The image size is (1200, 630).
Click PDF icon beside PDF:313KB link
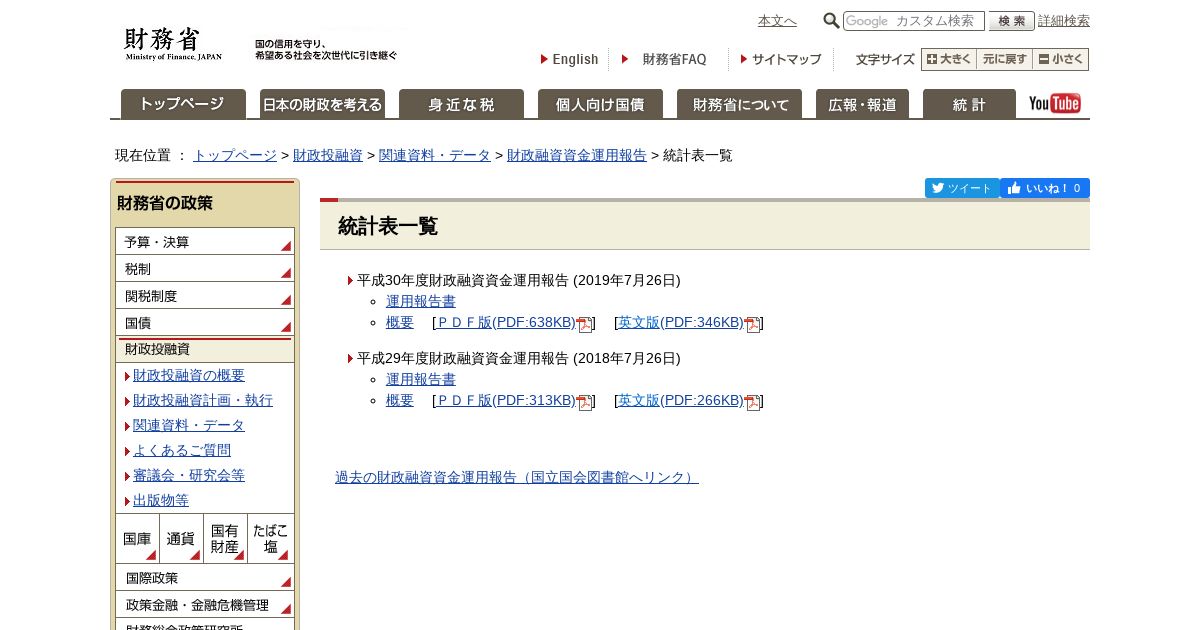(585, 402)
